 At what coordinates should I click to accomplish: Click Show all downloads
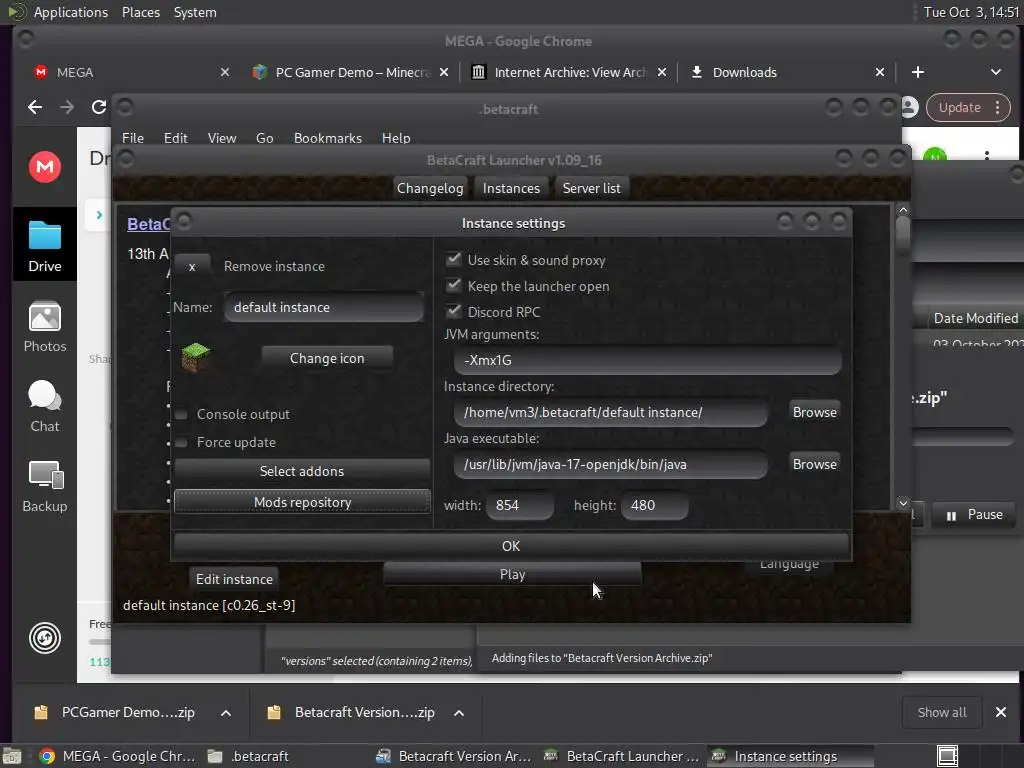click(x=942, y=712)
